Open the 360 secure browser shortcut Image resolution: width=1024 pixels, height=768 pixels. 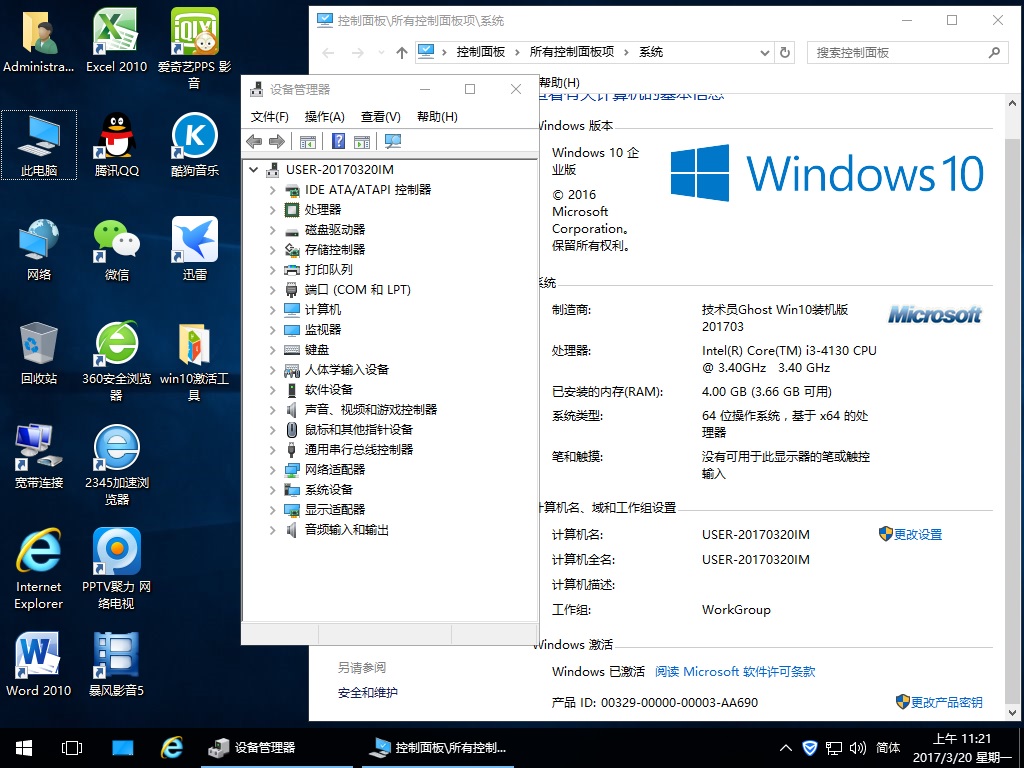[116, 360]
